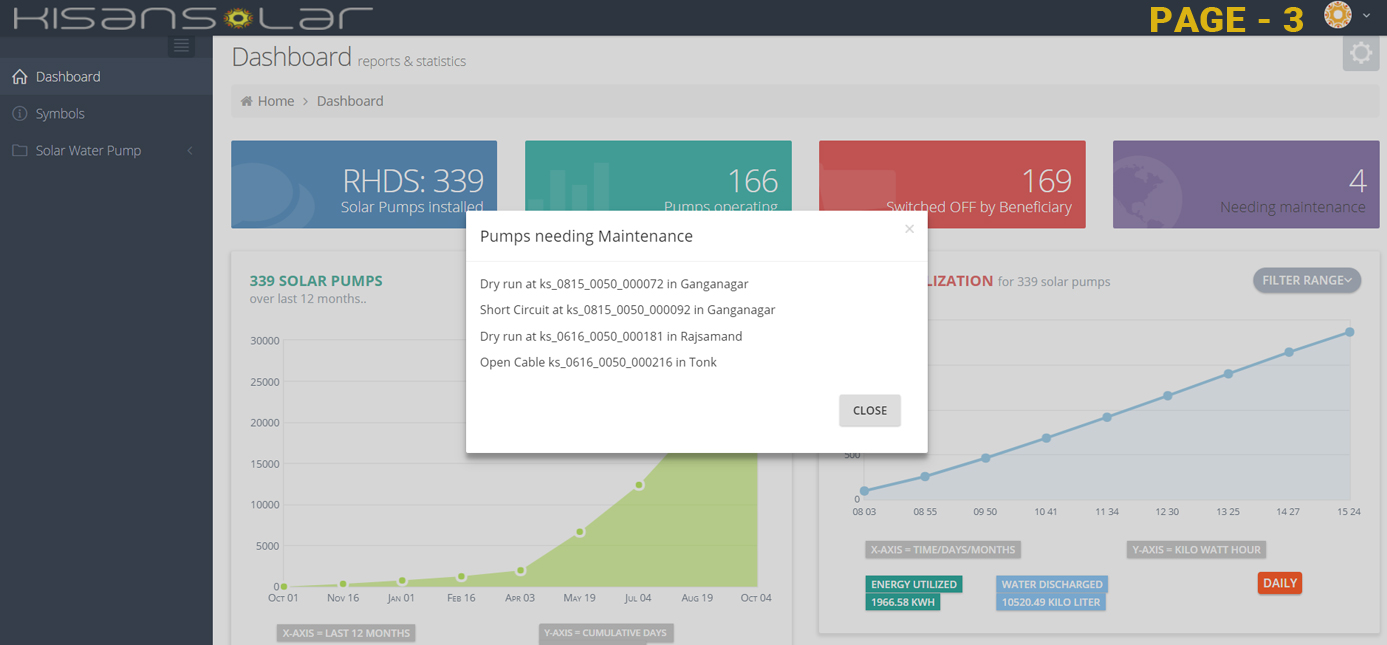Screen dimensions: 1387x645
Task: Select Dashboard in the sidebar menu
Action: click(x=68, y=77)
